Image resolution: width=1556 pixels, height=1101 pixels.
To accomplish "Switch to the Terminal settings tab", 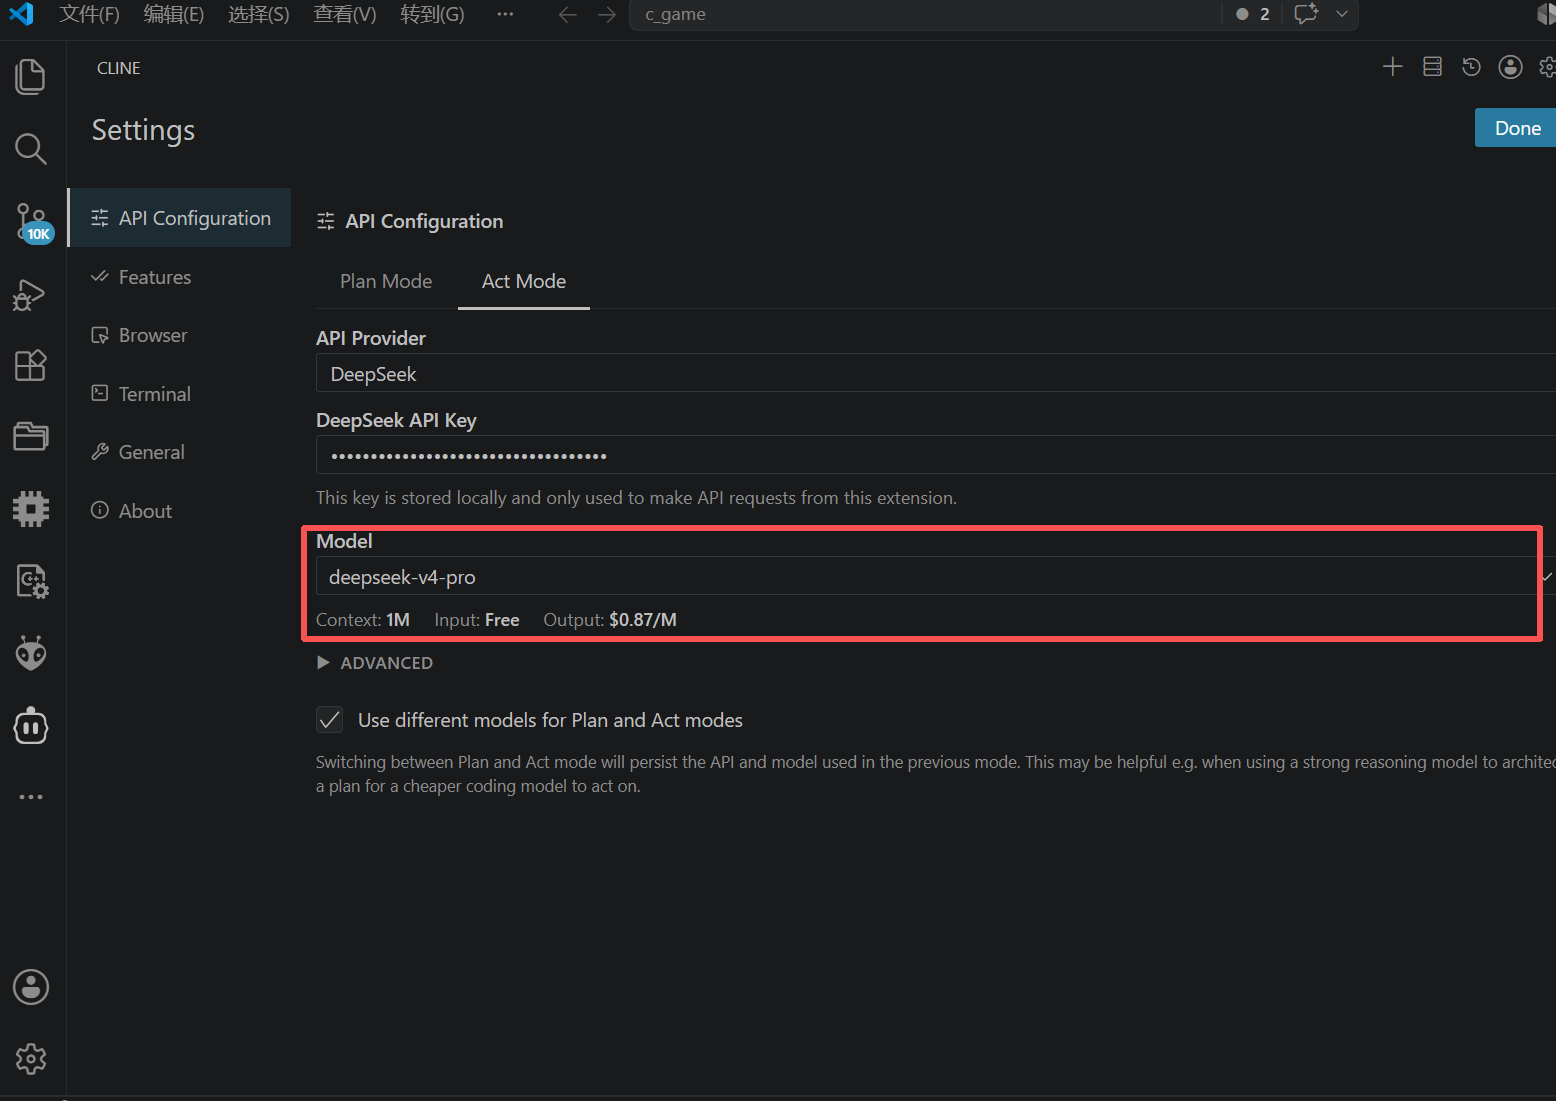I will (x=180, y=394).
